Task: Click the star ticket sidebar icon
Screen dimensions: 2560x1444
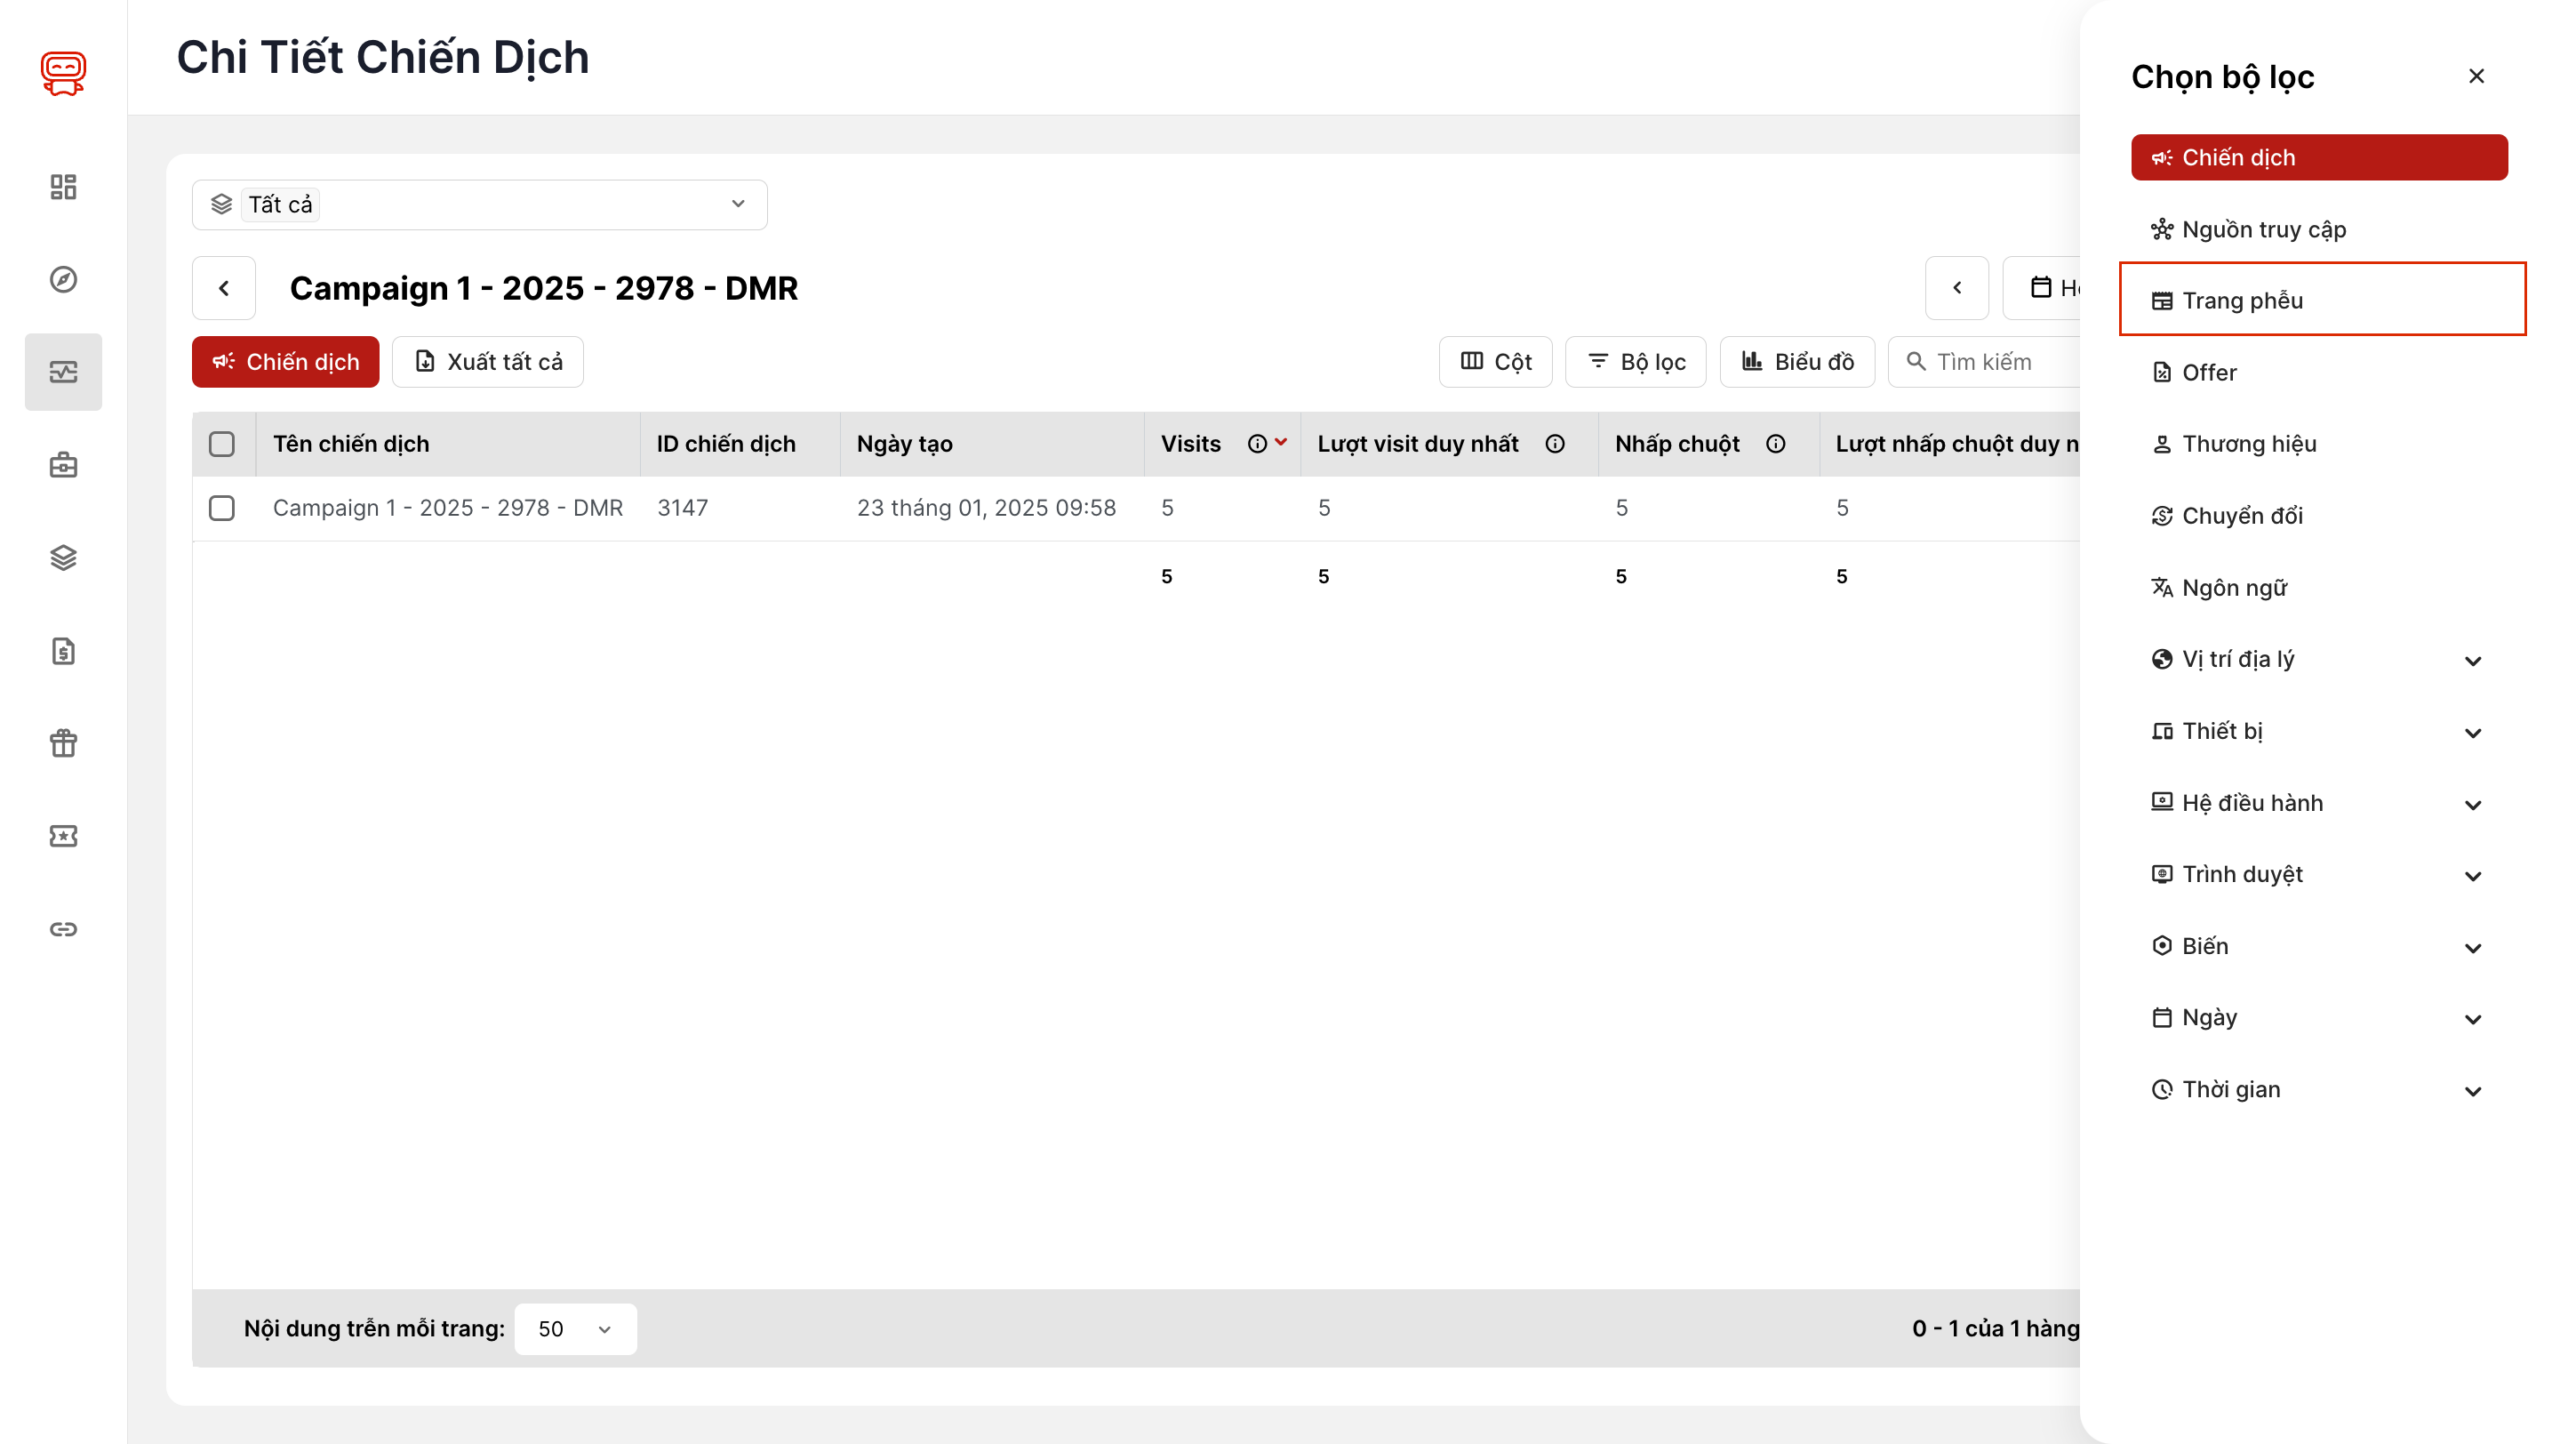Action: (x=63, y=836)
